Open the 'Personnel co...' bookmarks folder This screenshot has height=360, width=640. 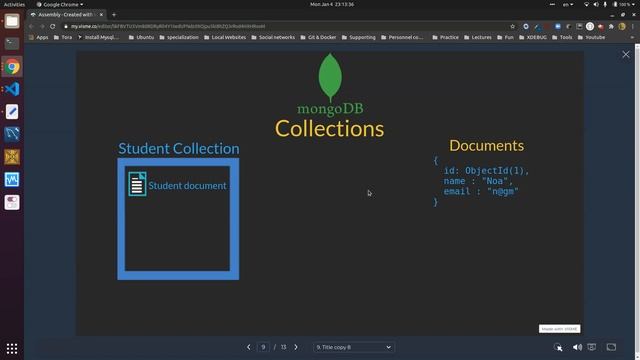(402, 37)
